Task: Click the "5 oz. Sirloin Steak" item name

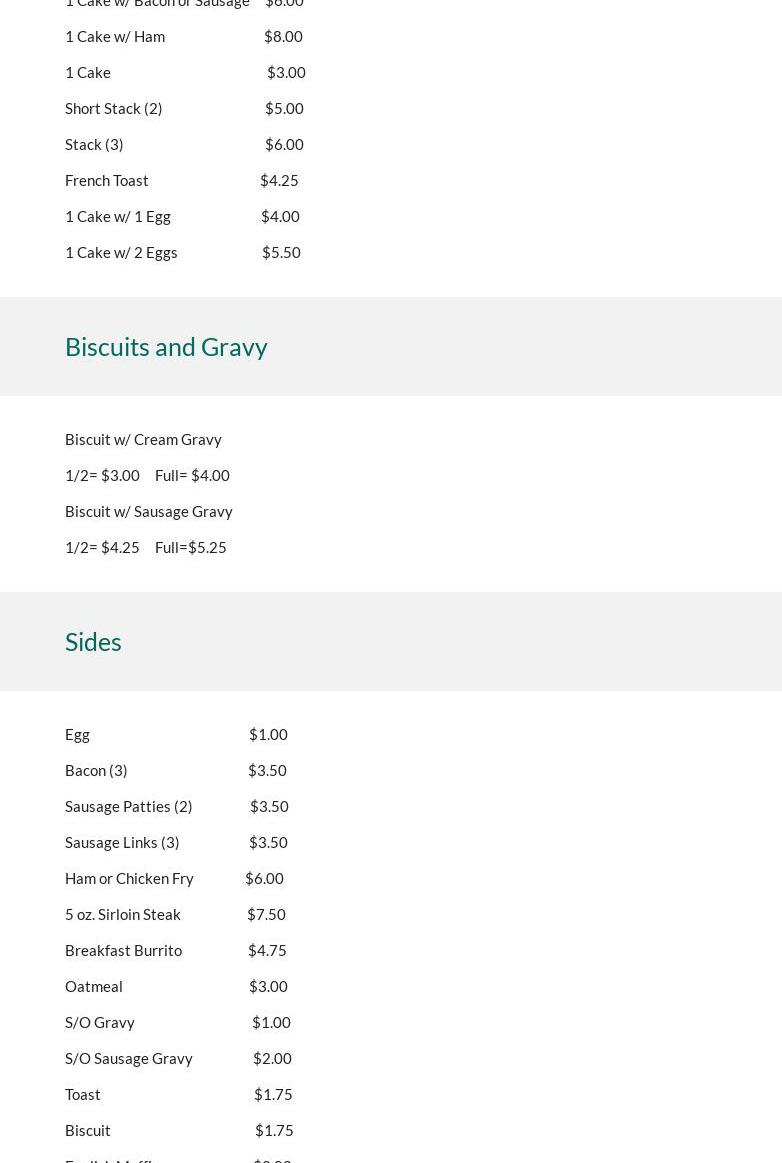Action: 123,914
